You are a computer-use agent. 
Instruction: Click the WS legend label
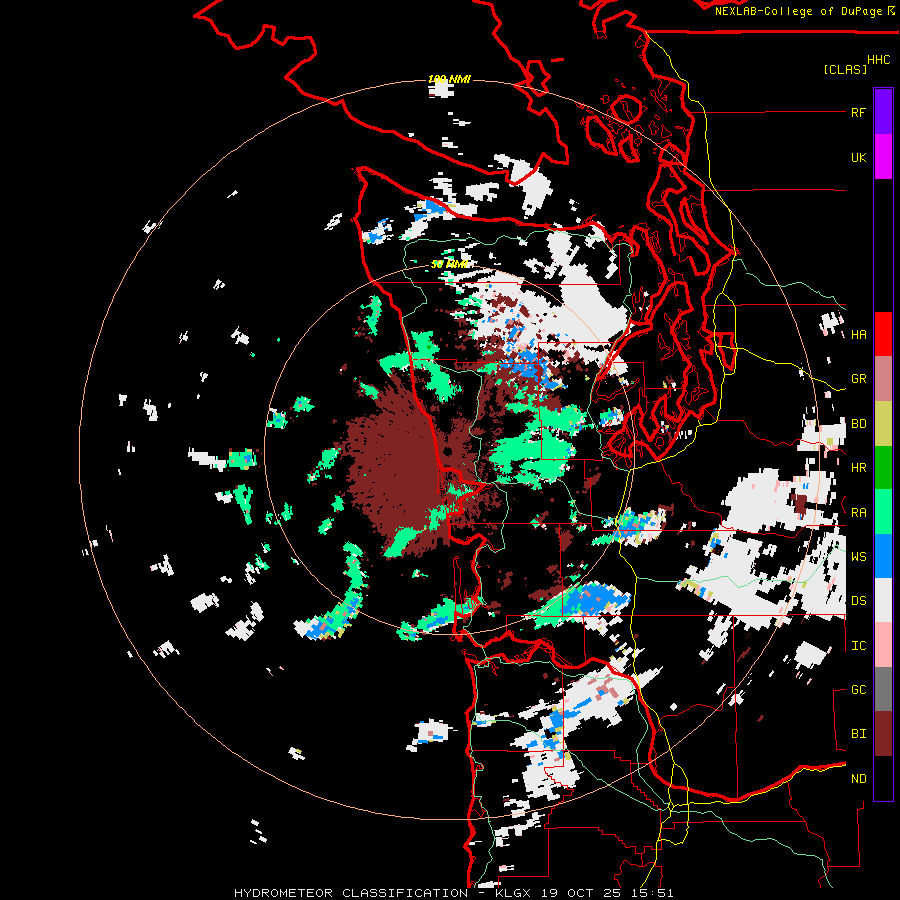pos(858,557)
